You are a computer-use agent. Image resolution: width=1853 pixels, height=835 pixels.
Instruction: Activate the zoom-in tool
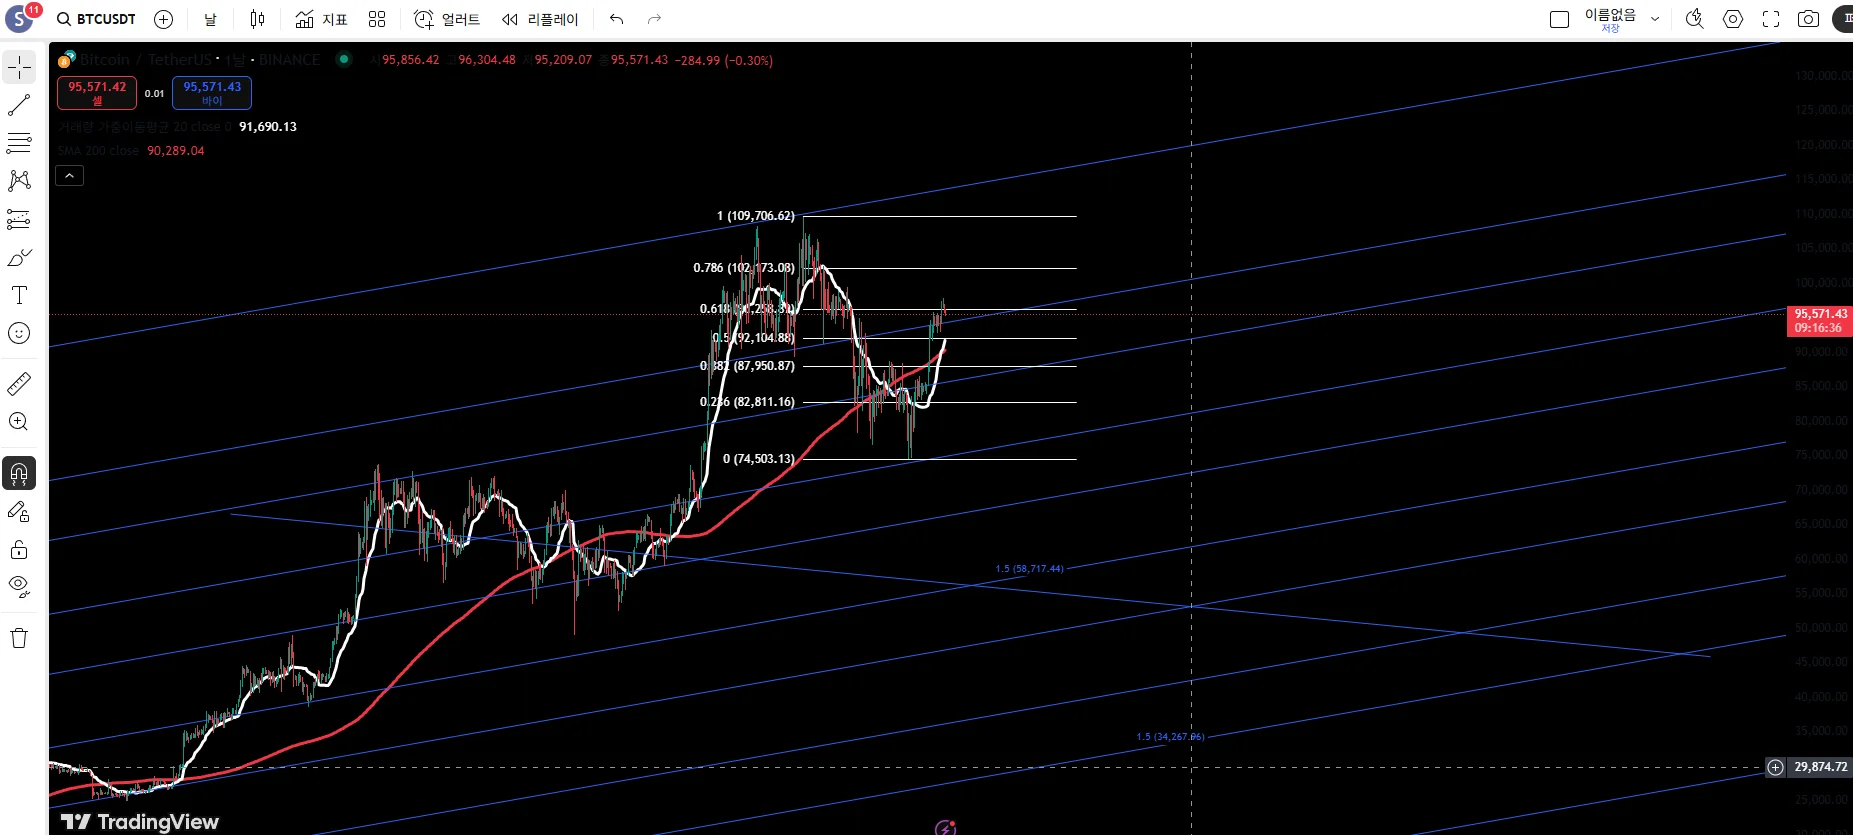coord(19,421)
